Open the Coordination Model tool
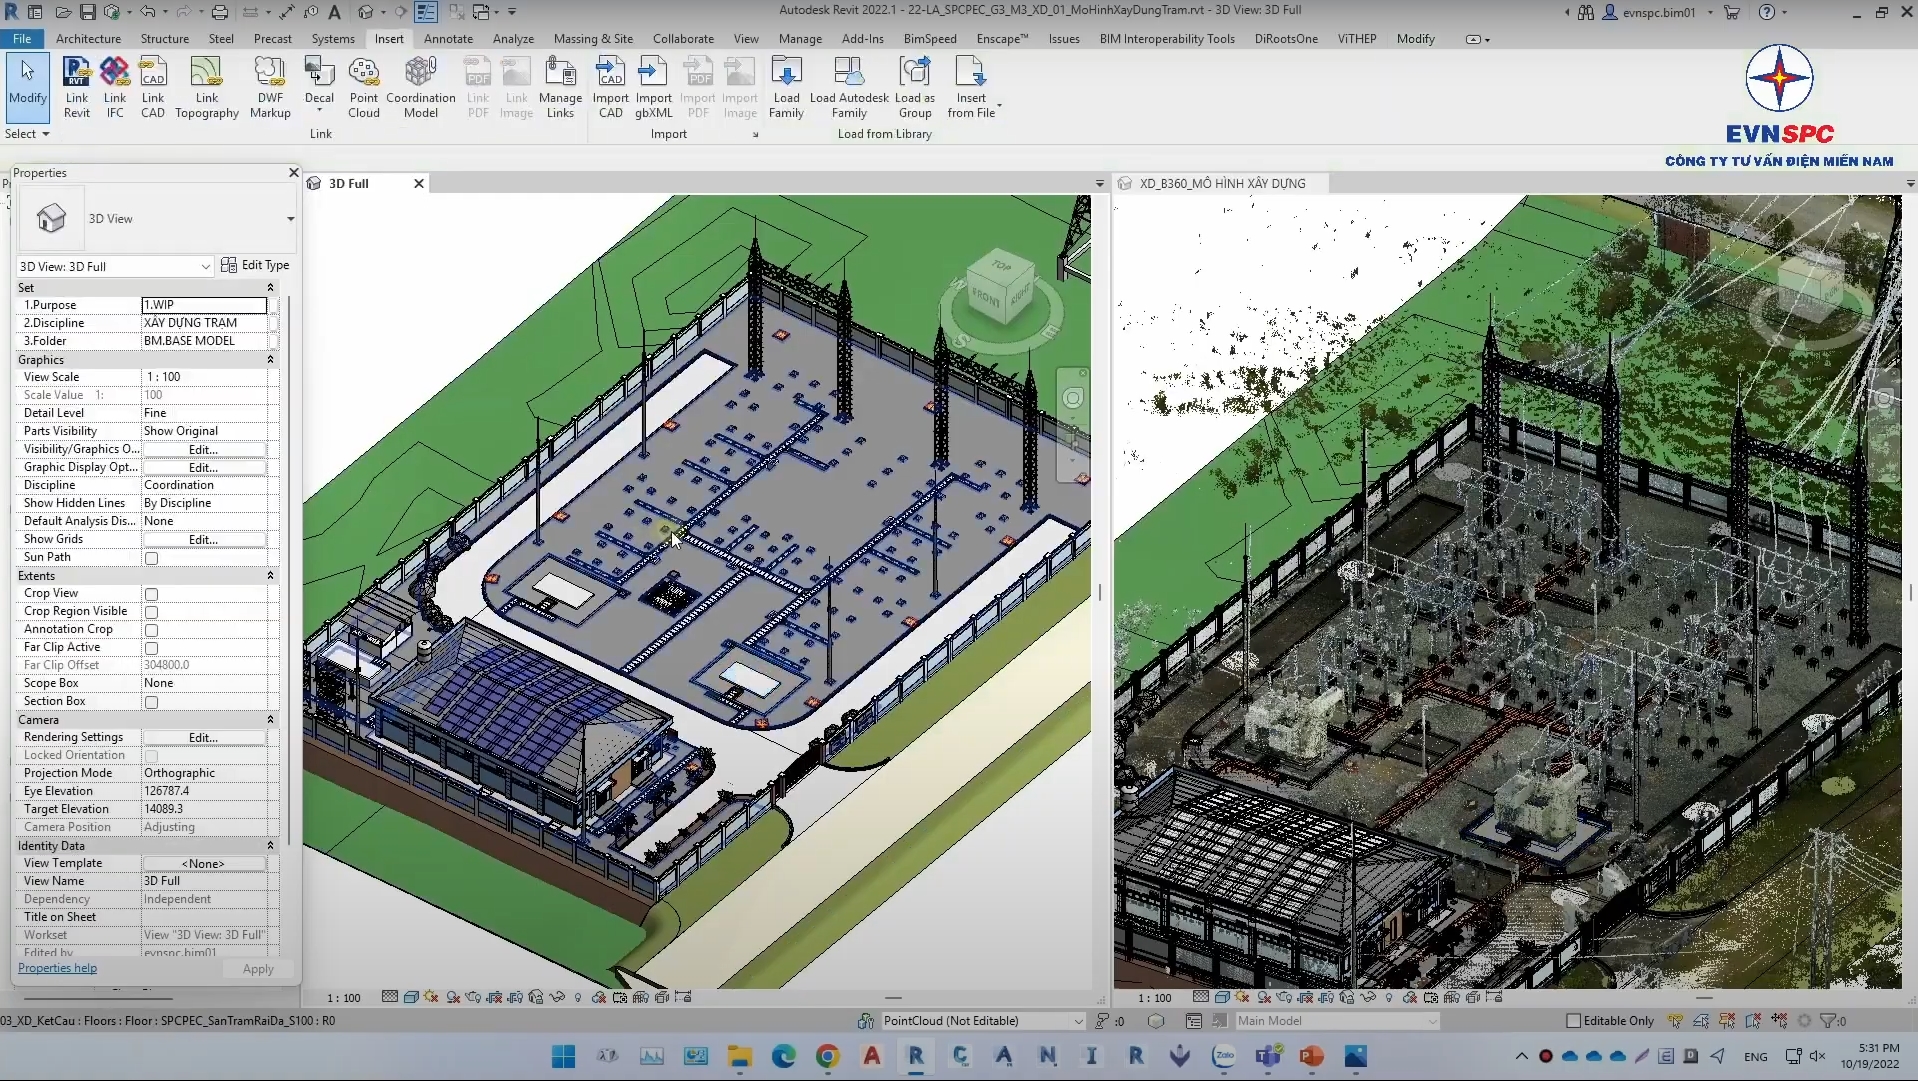 (x=421, y=87)
